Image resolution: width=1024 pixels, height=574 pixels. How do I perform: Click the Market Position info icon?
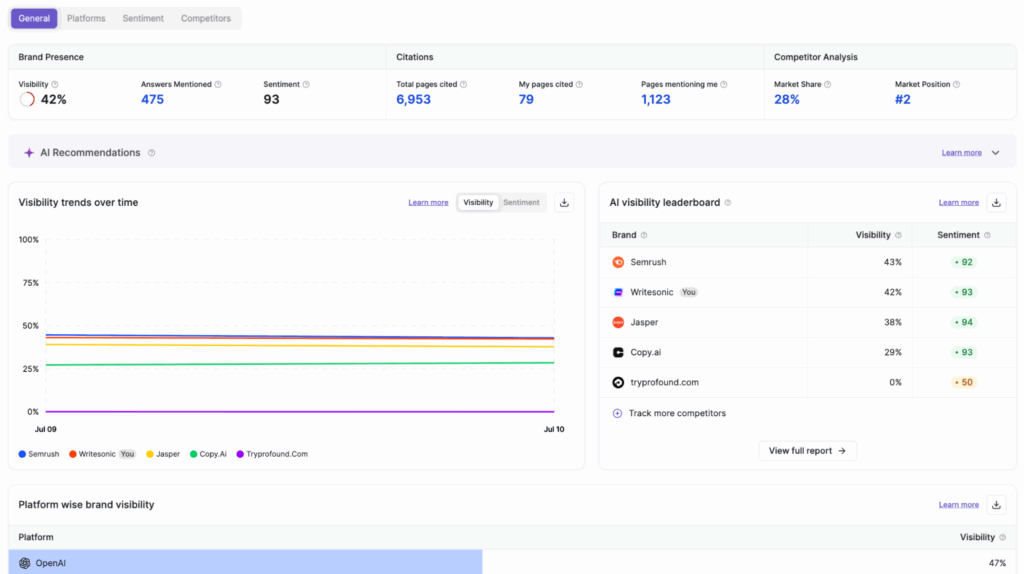[957, 84]
